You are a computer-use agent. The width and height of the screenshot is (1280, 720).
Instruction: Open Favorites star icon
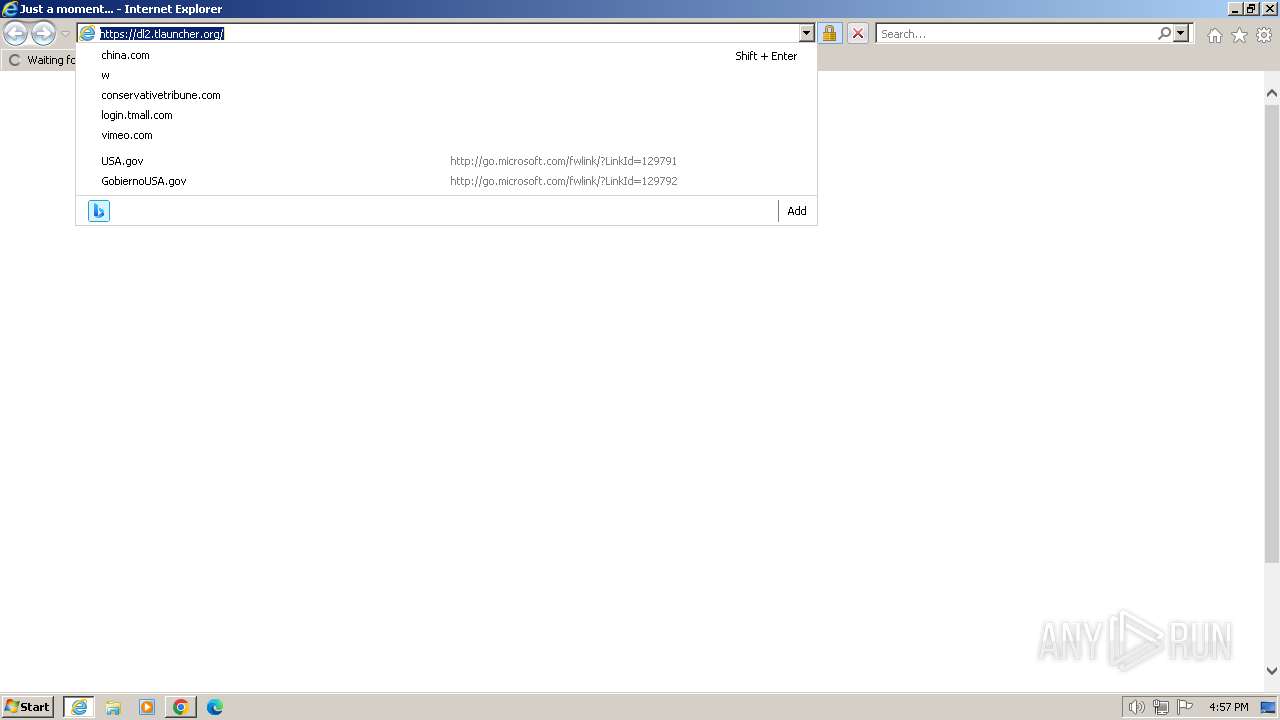pos(1239,35)
